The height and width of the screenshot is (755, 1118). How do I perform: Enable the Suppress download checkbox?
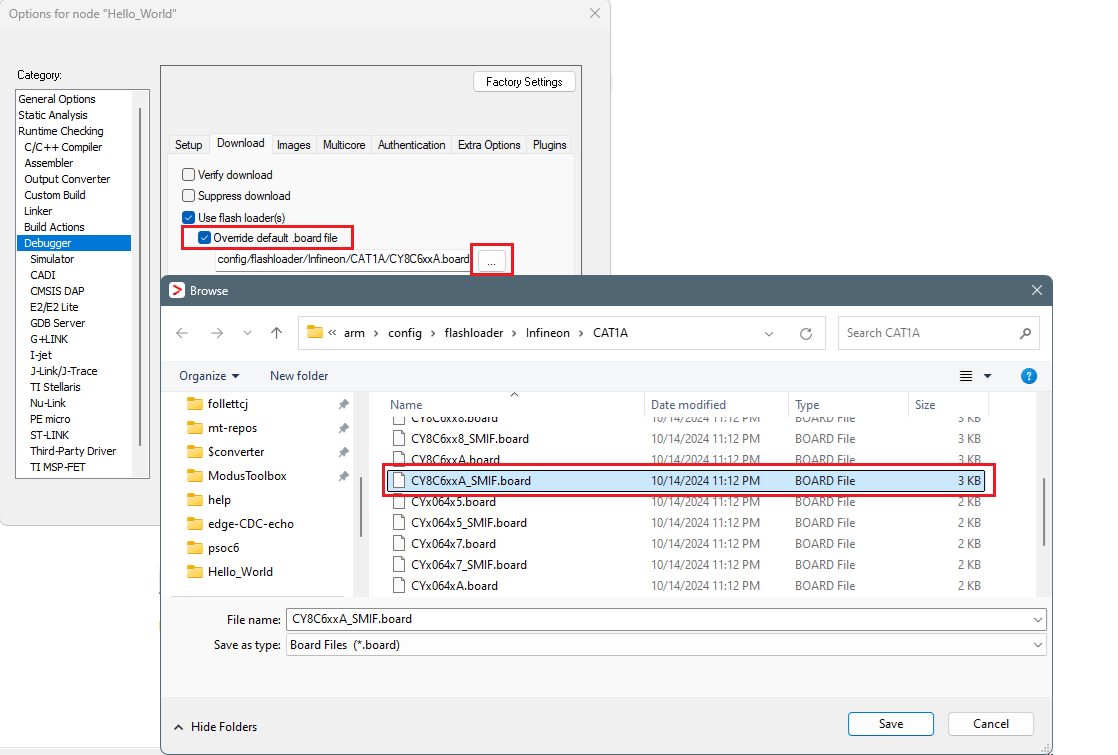(x=188, y=195)
